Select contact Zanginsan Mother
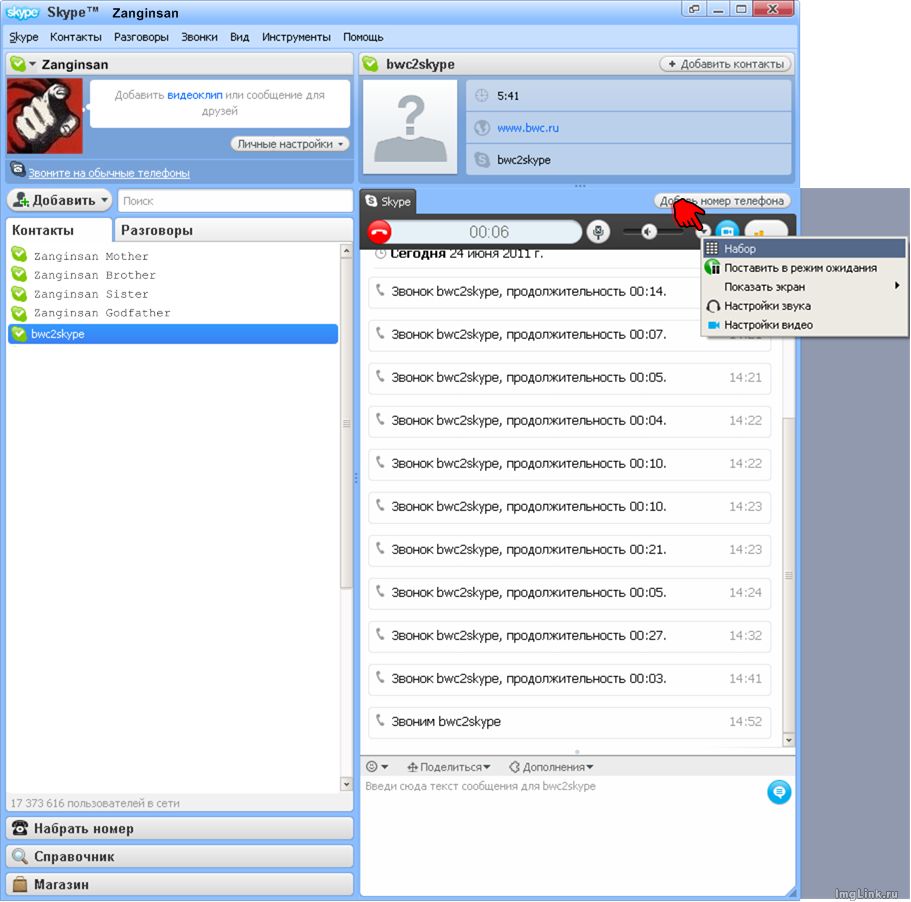 coord(173,256)
